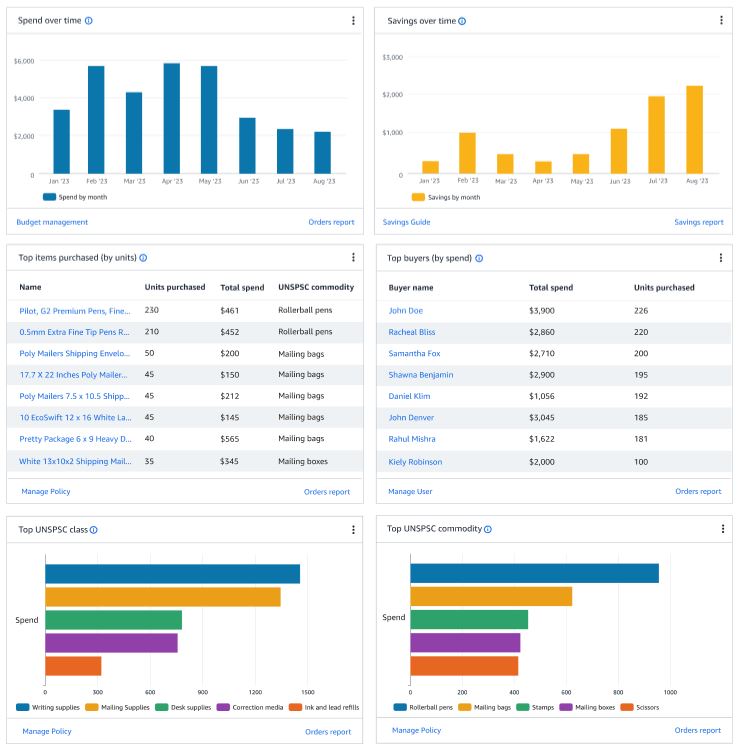Click Correction media legend swatch
Screen dimensions: 738x751
point(223,707)
